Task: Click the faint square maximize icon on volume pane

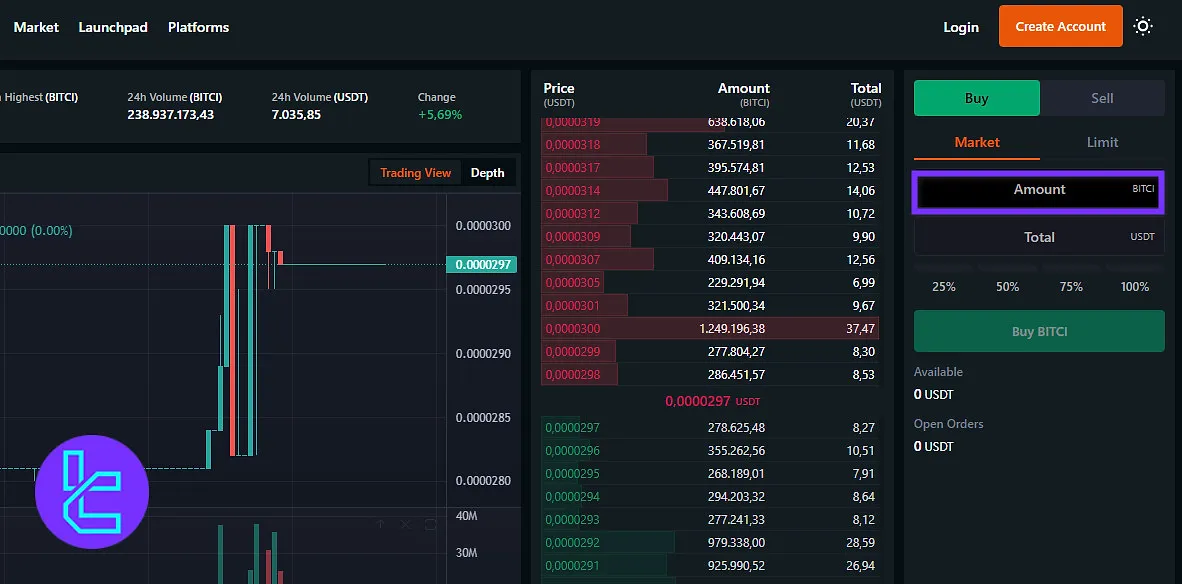Action: click(x=431, y=524)
